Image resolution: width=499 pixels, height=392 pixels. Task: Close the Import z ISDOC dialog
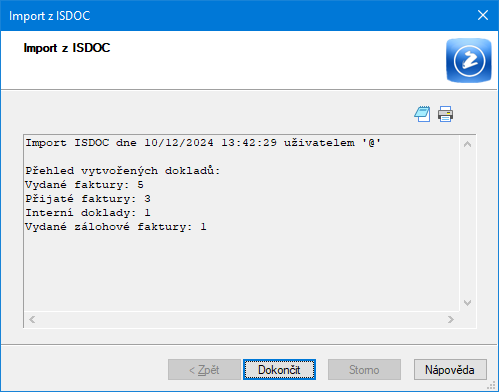coord(483,15)
